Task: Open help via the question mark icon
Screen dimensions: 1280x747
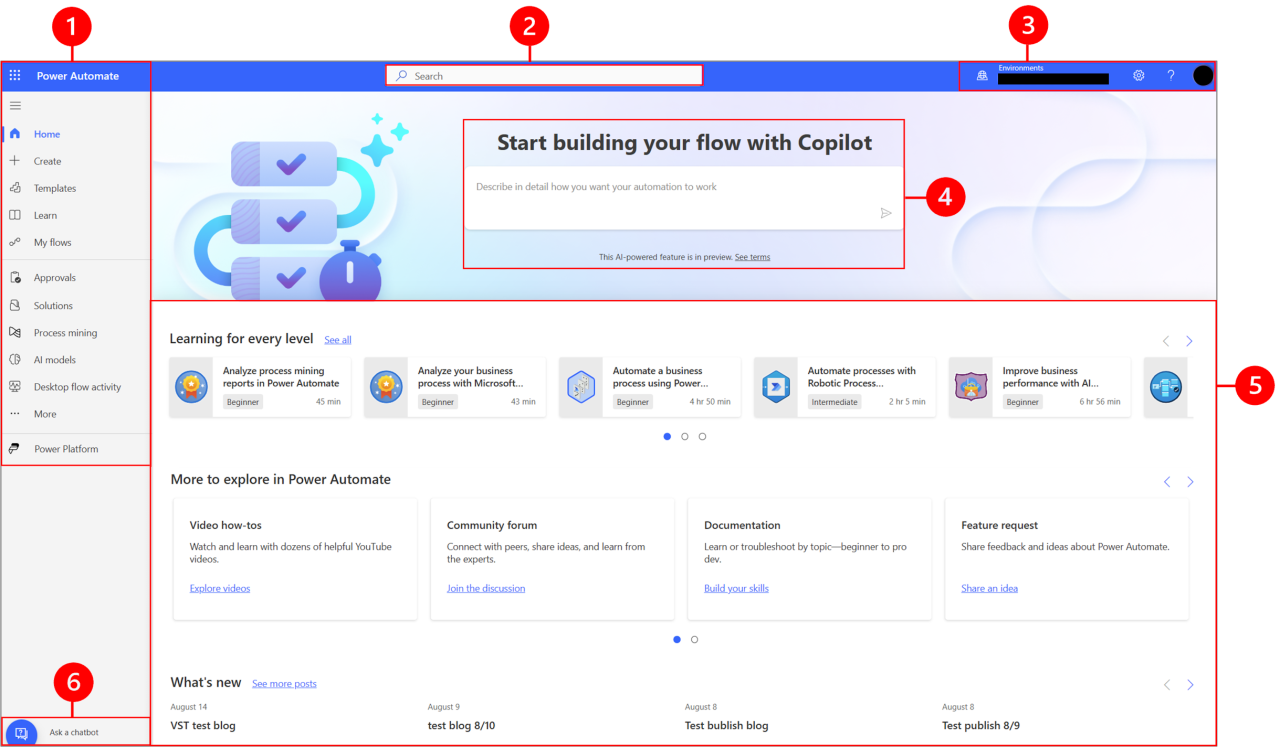Action: pos(1170,75)
